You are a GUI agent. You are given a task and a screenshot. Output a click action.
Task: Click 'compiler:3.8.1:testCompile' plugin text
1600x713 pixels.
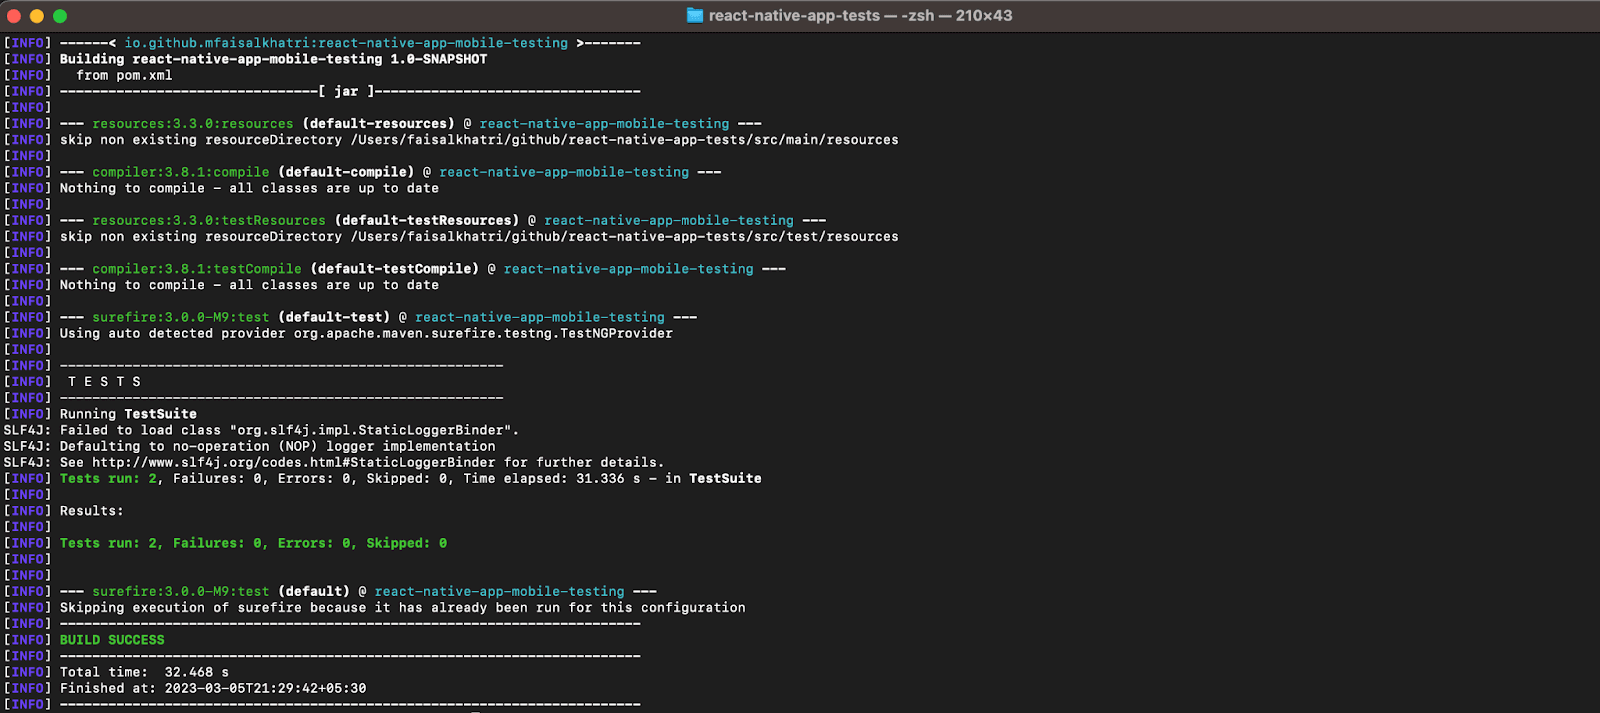[196, 269]
